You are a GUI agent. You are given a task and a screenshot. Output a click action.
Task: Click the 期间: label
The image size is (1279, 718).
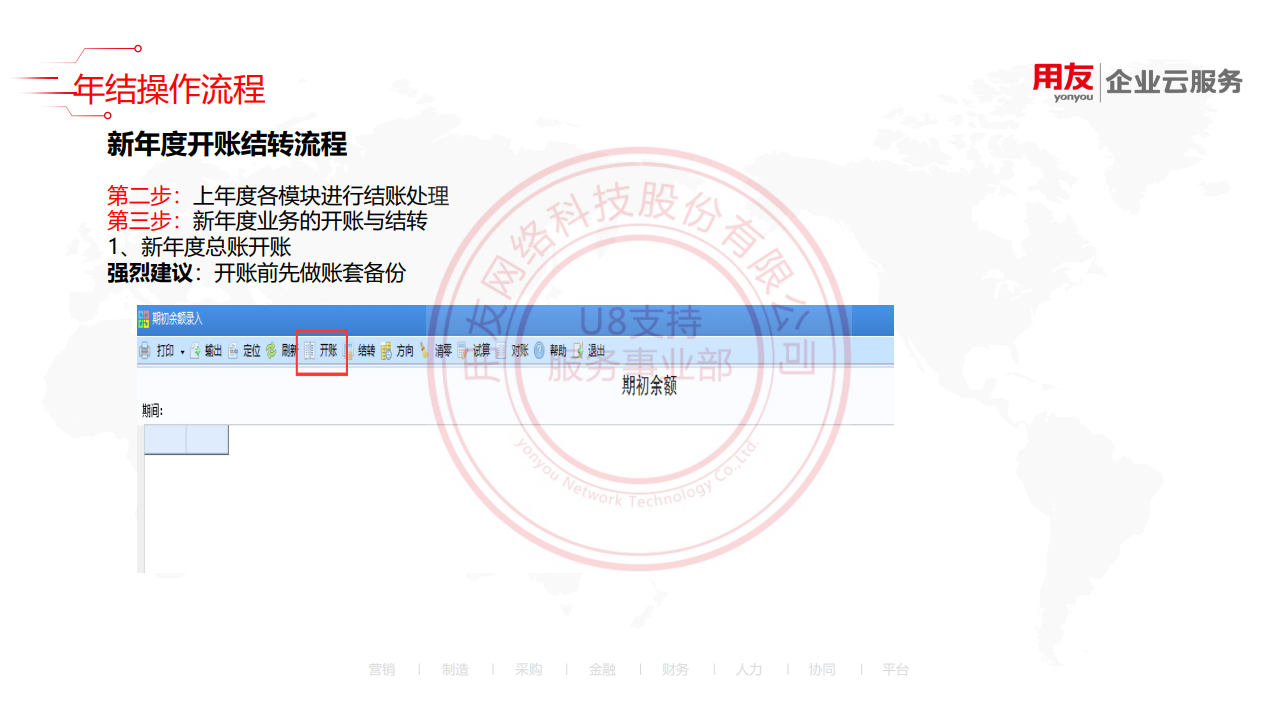point(152,410)
